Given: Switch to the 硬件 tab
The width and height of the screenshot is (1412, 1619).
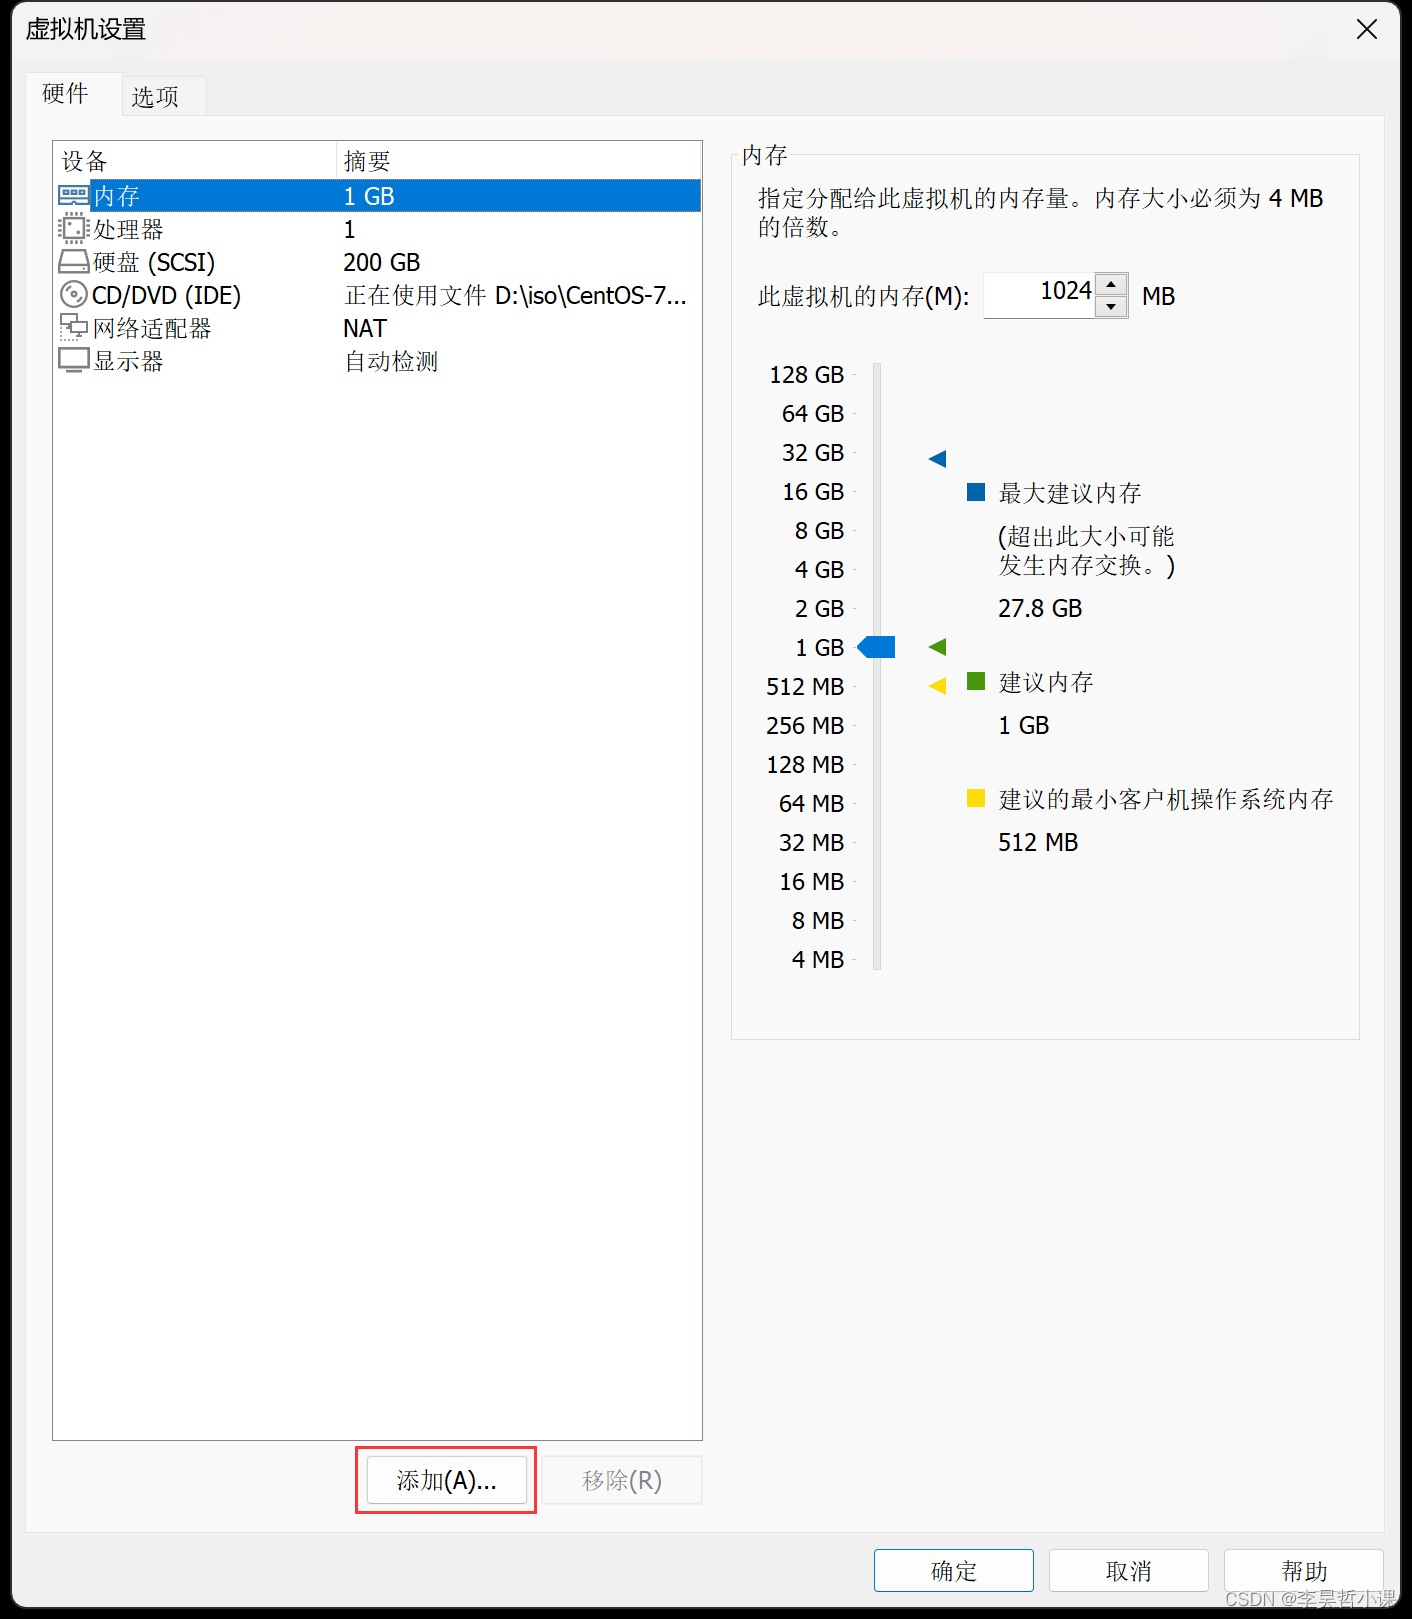Looking at the screenshot, I should click(x=73, y=94).
